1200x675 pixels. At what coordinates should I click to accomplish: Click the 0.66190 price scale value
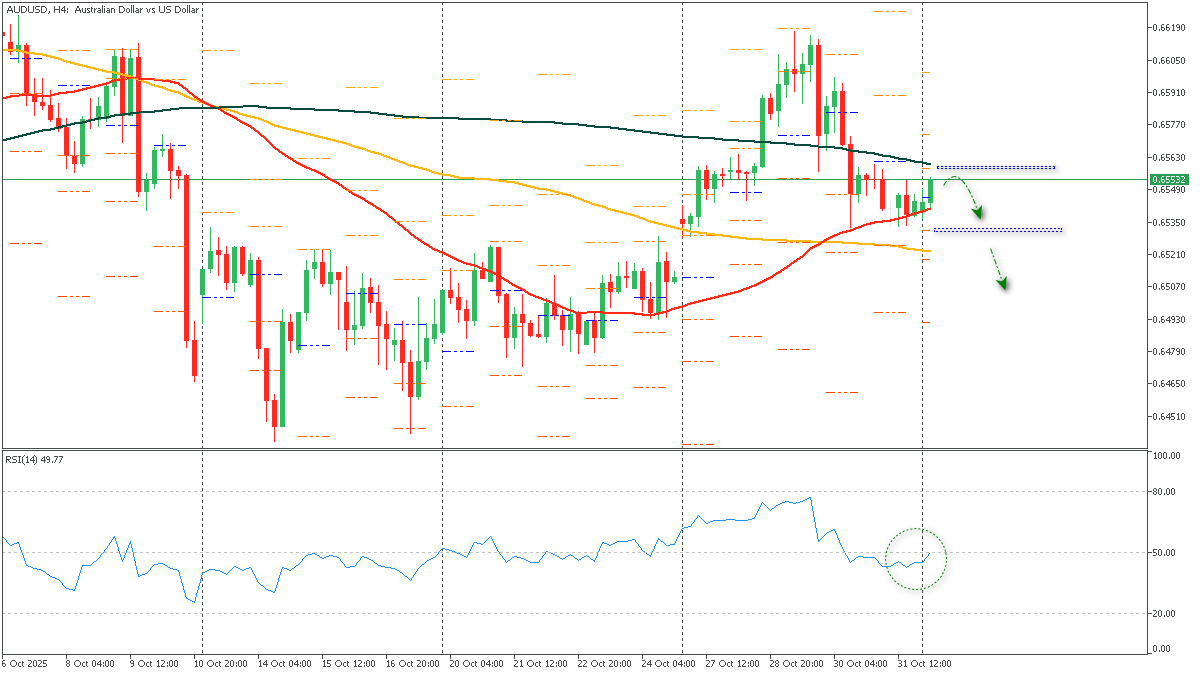[x=1169, y=29]
